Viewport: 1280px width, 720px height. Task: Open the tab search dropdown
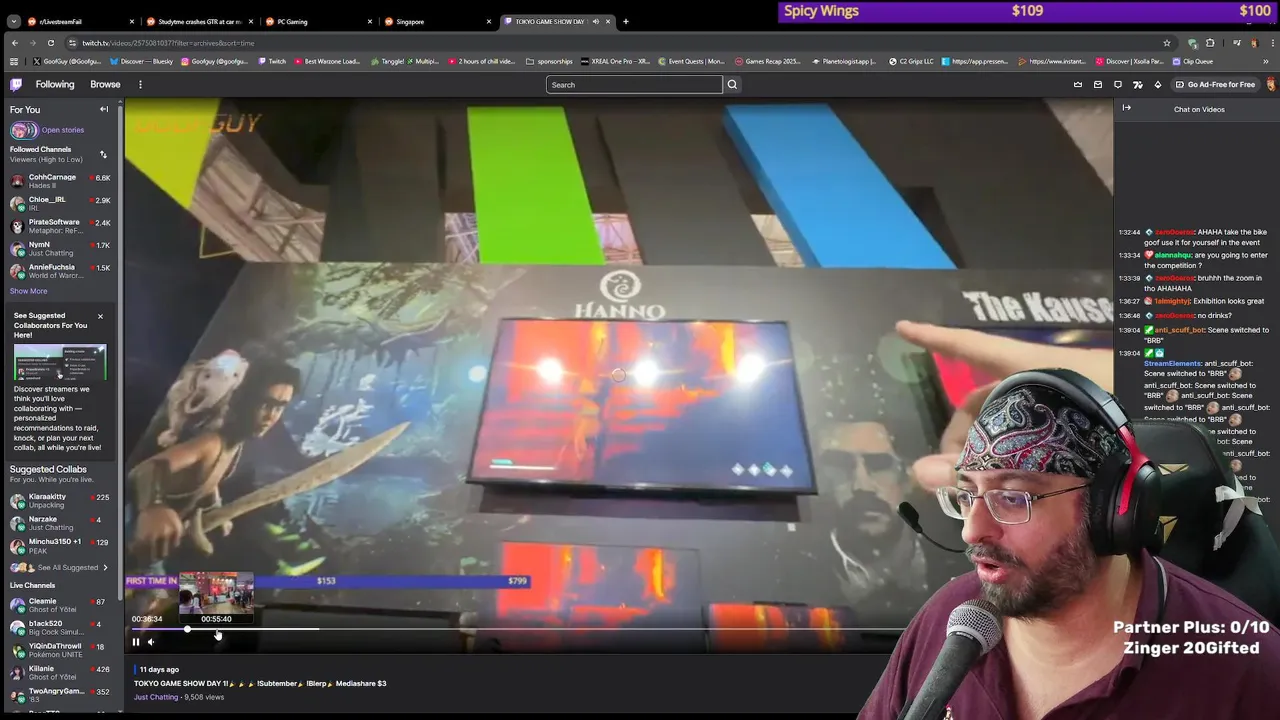(x=13, y=21)
